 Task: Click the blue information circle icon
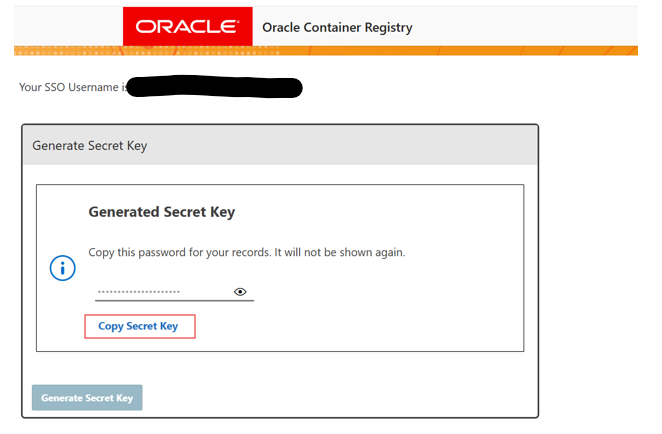coord(63,268)
